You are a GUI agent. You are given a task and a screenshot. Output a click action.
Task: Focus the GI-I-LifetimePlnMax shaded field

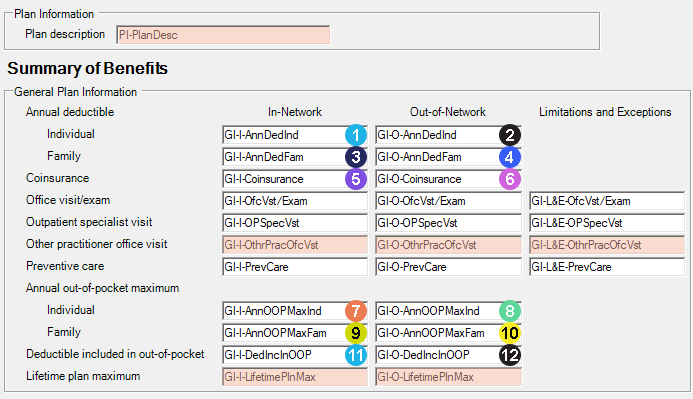pyautogui.click(x=295, y=377)
